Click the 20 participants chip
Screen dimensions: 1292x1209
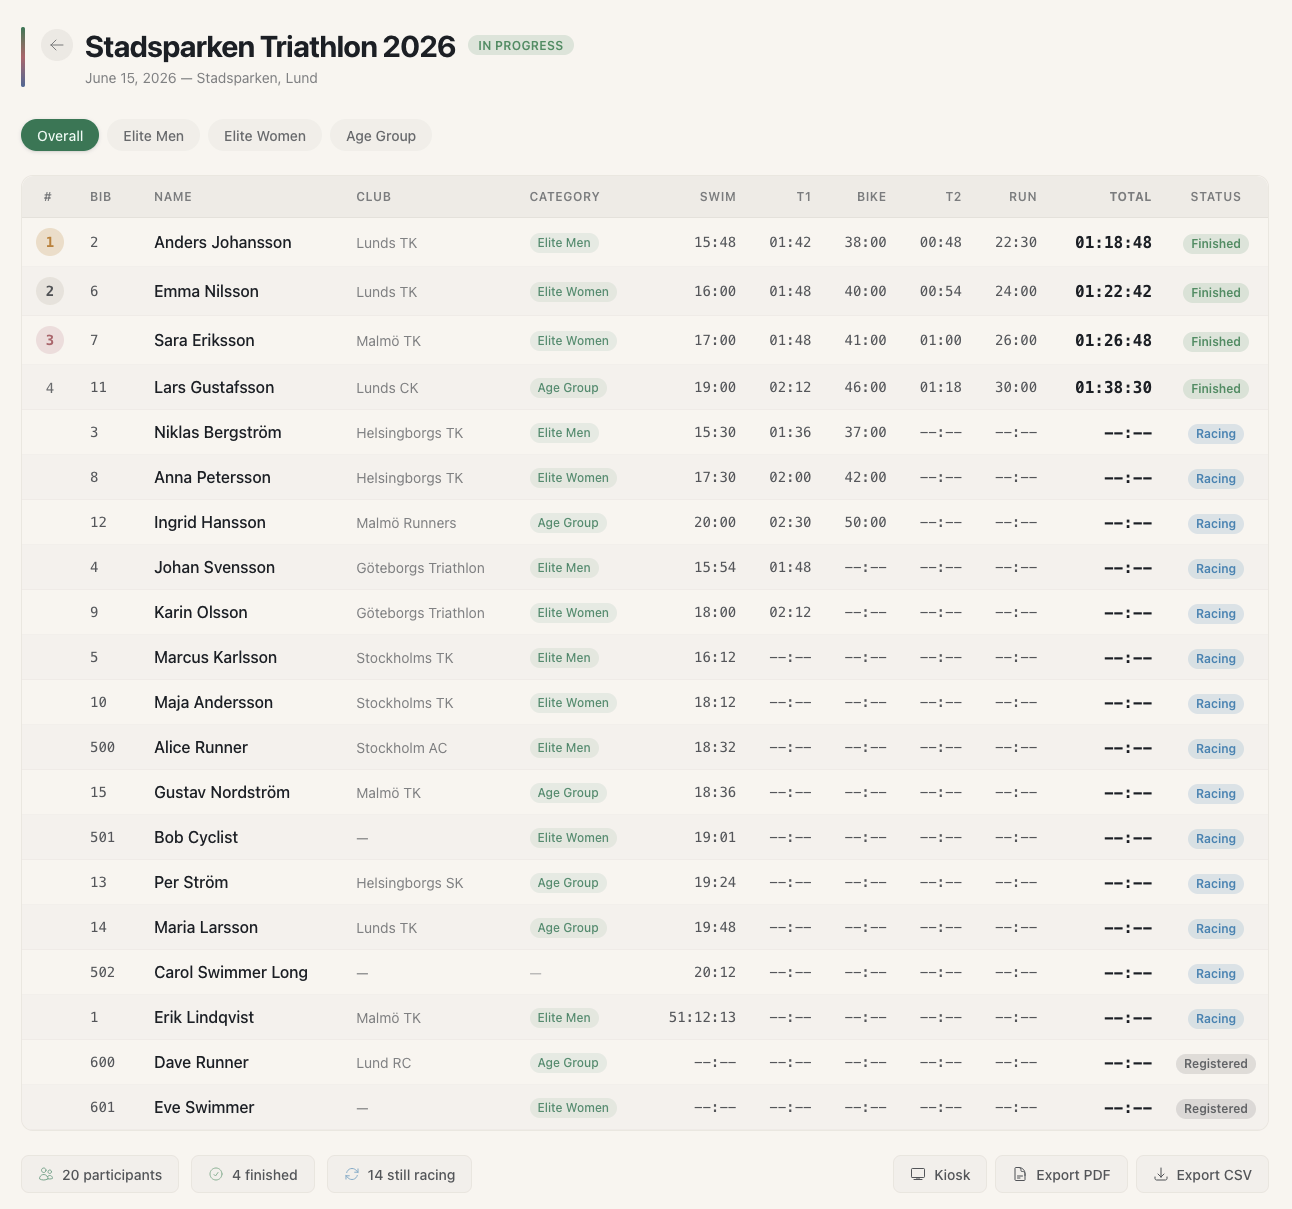click(100, 1175)
